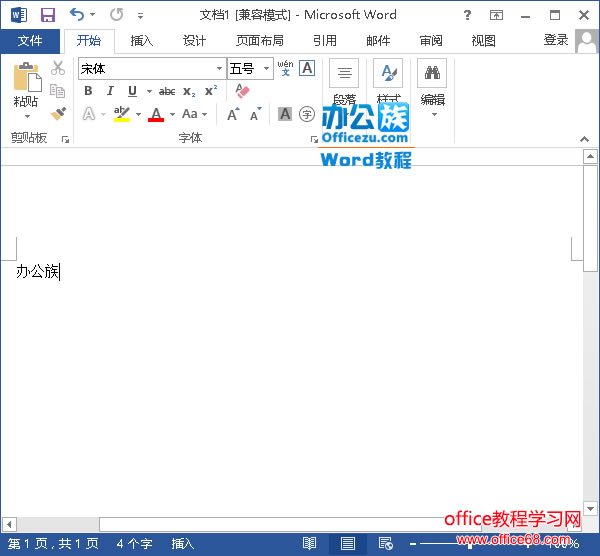The image size is (600, 556).
Task: Customize Quick Access Toolbar dropdown
Action: [140, 16]
